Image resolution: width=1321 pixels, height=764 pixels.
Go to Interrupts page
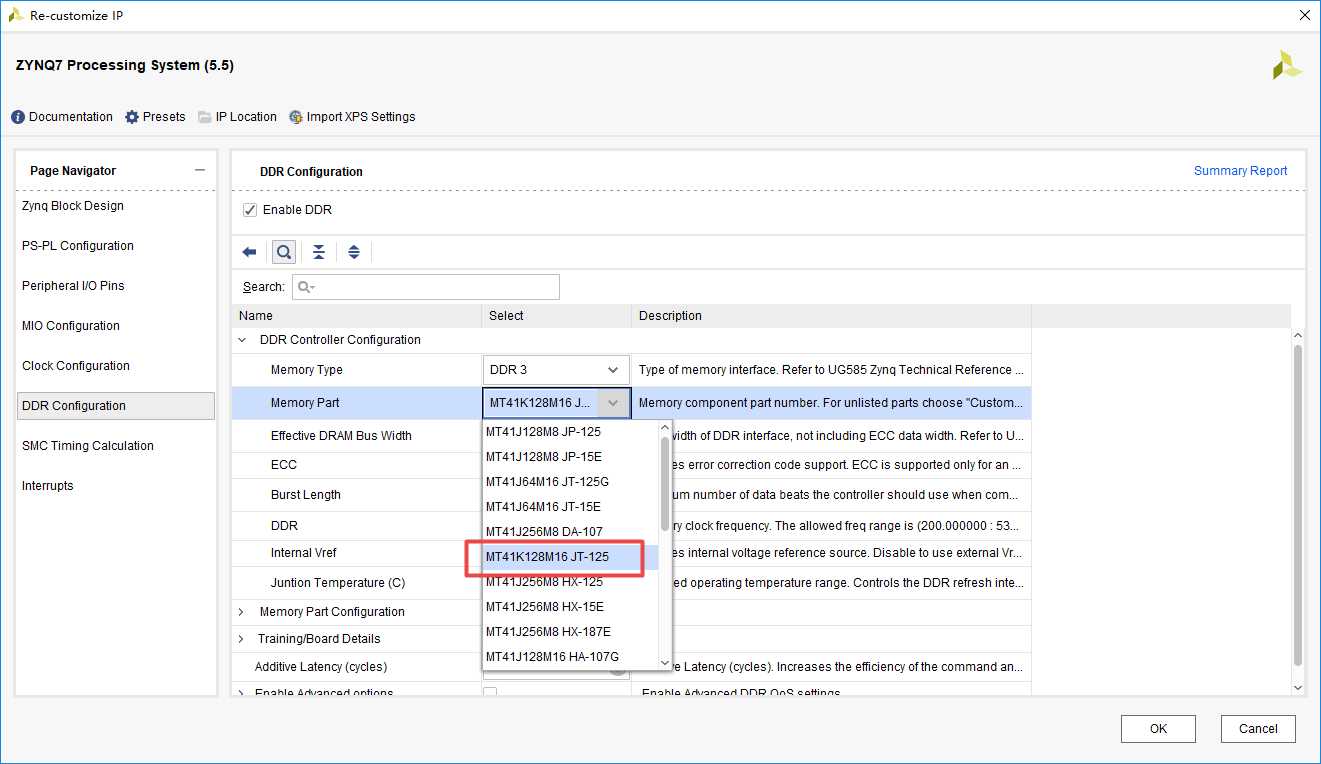click(48, 486)
